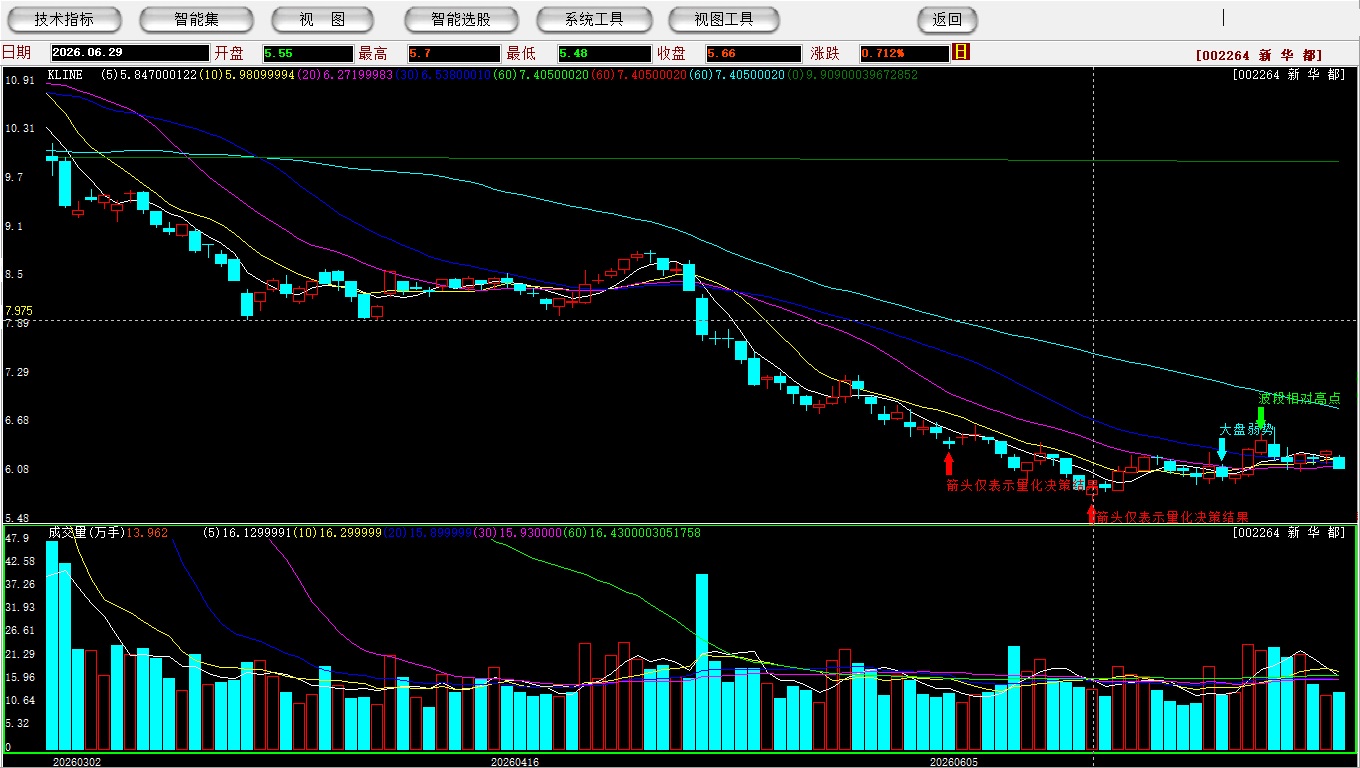The height and width of the screenshot is (768, 1360).
Task: Click the KLINE indicator label
Action: (66, 75)
